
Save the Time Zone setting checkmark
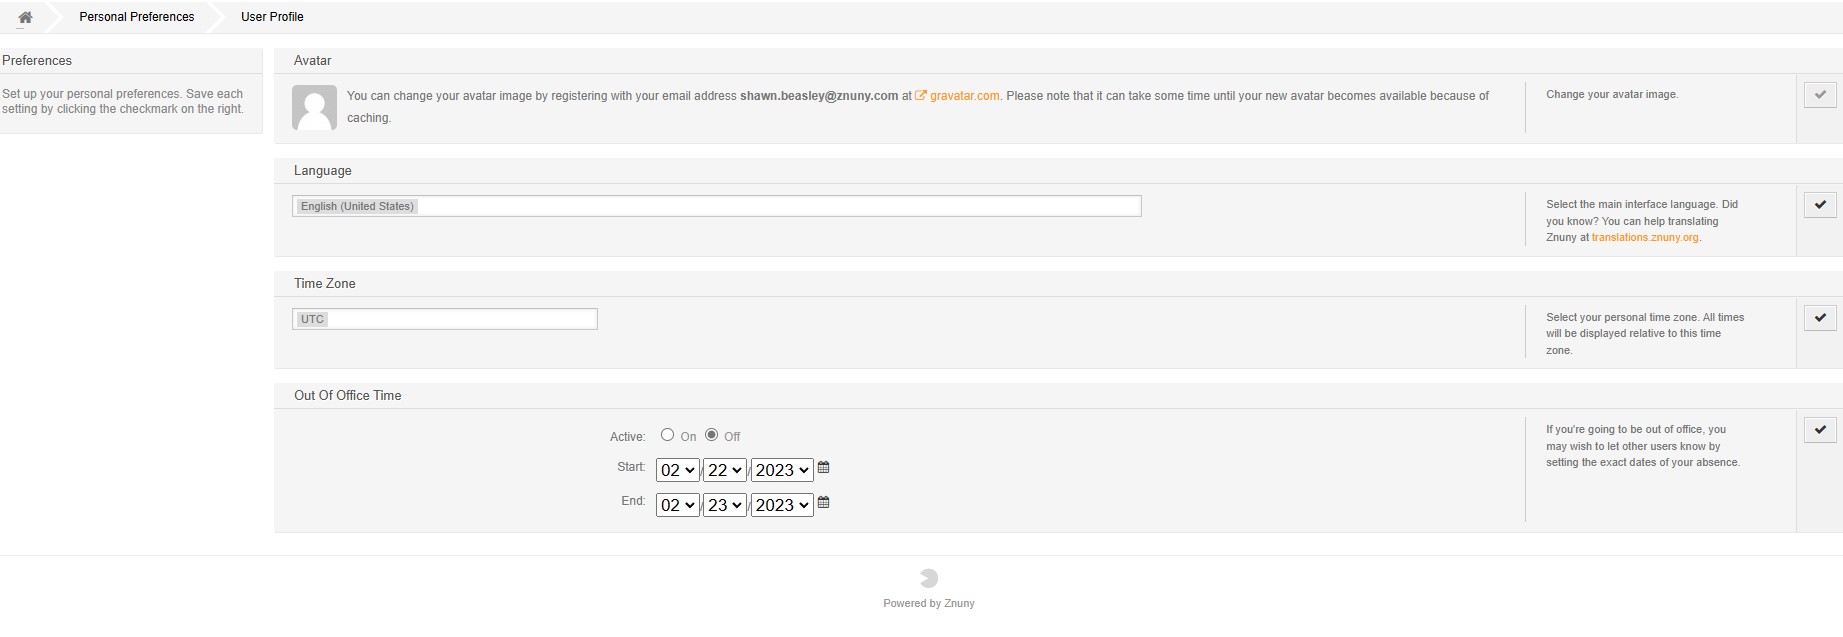(1819, 318)
